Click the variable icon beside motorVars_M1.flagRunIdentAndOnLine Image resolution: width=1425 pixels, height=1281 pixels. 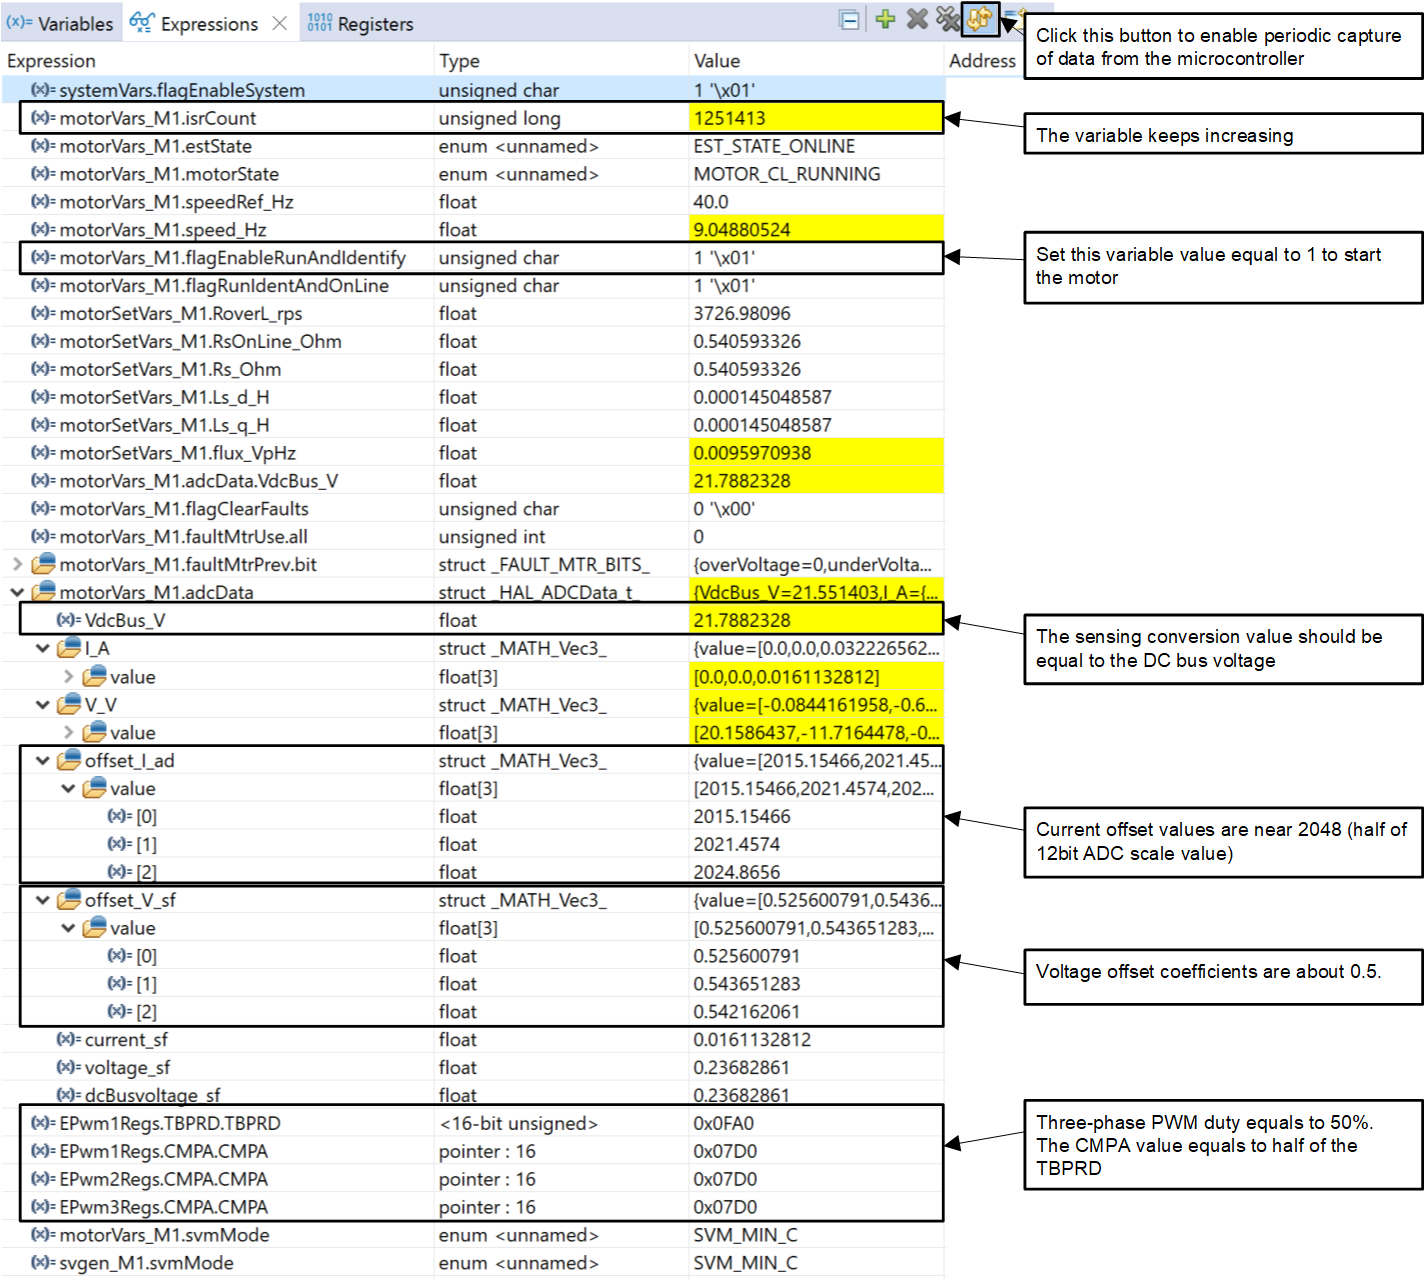coord(43,286)
